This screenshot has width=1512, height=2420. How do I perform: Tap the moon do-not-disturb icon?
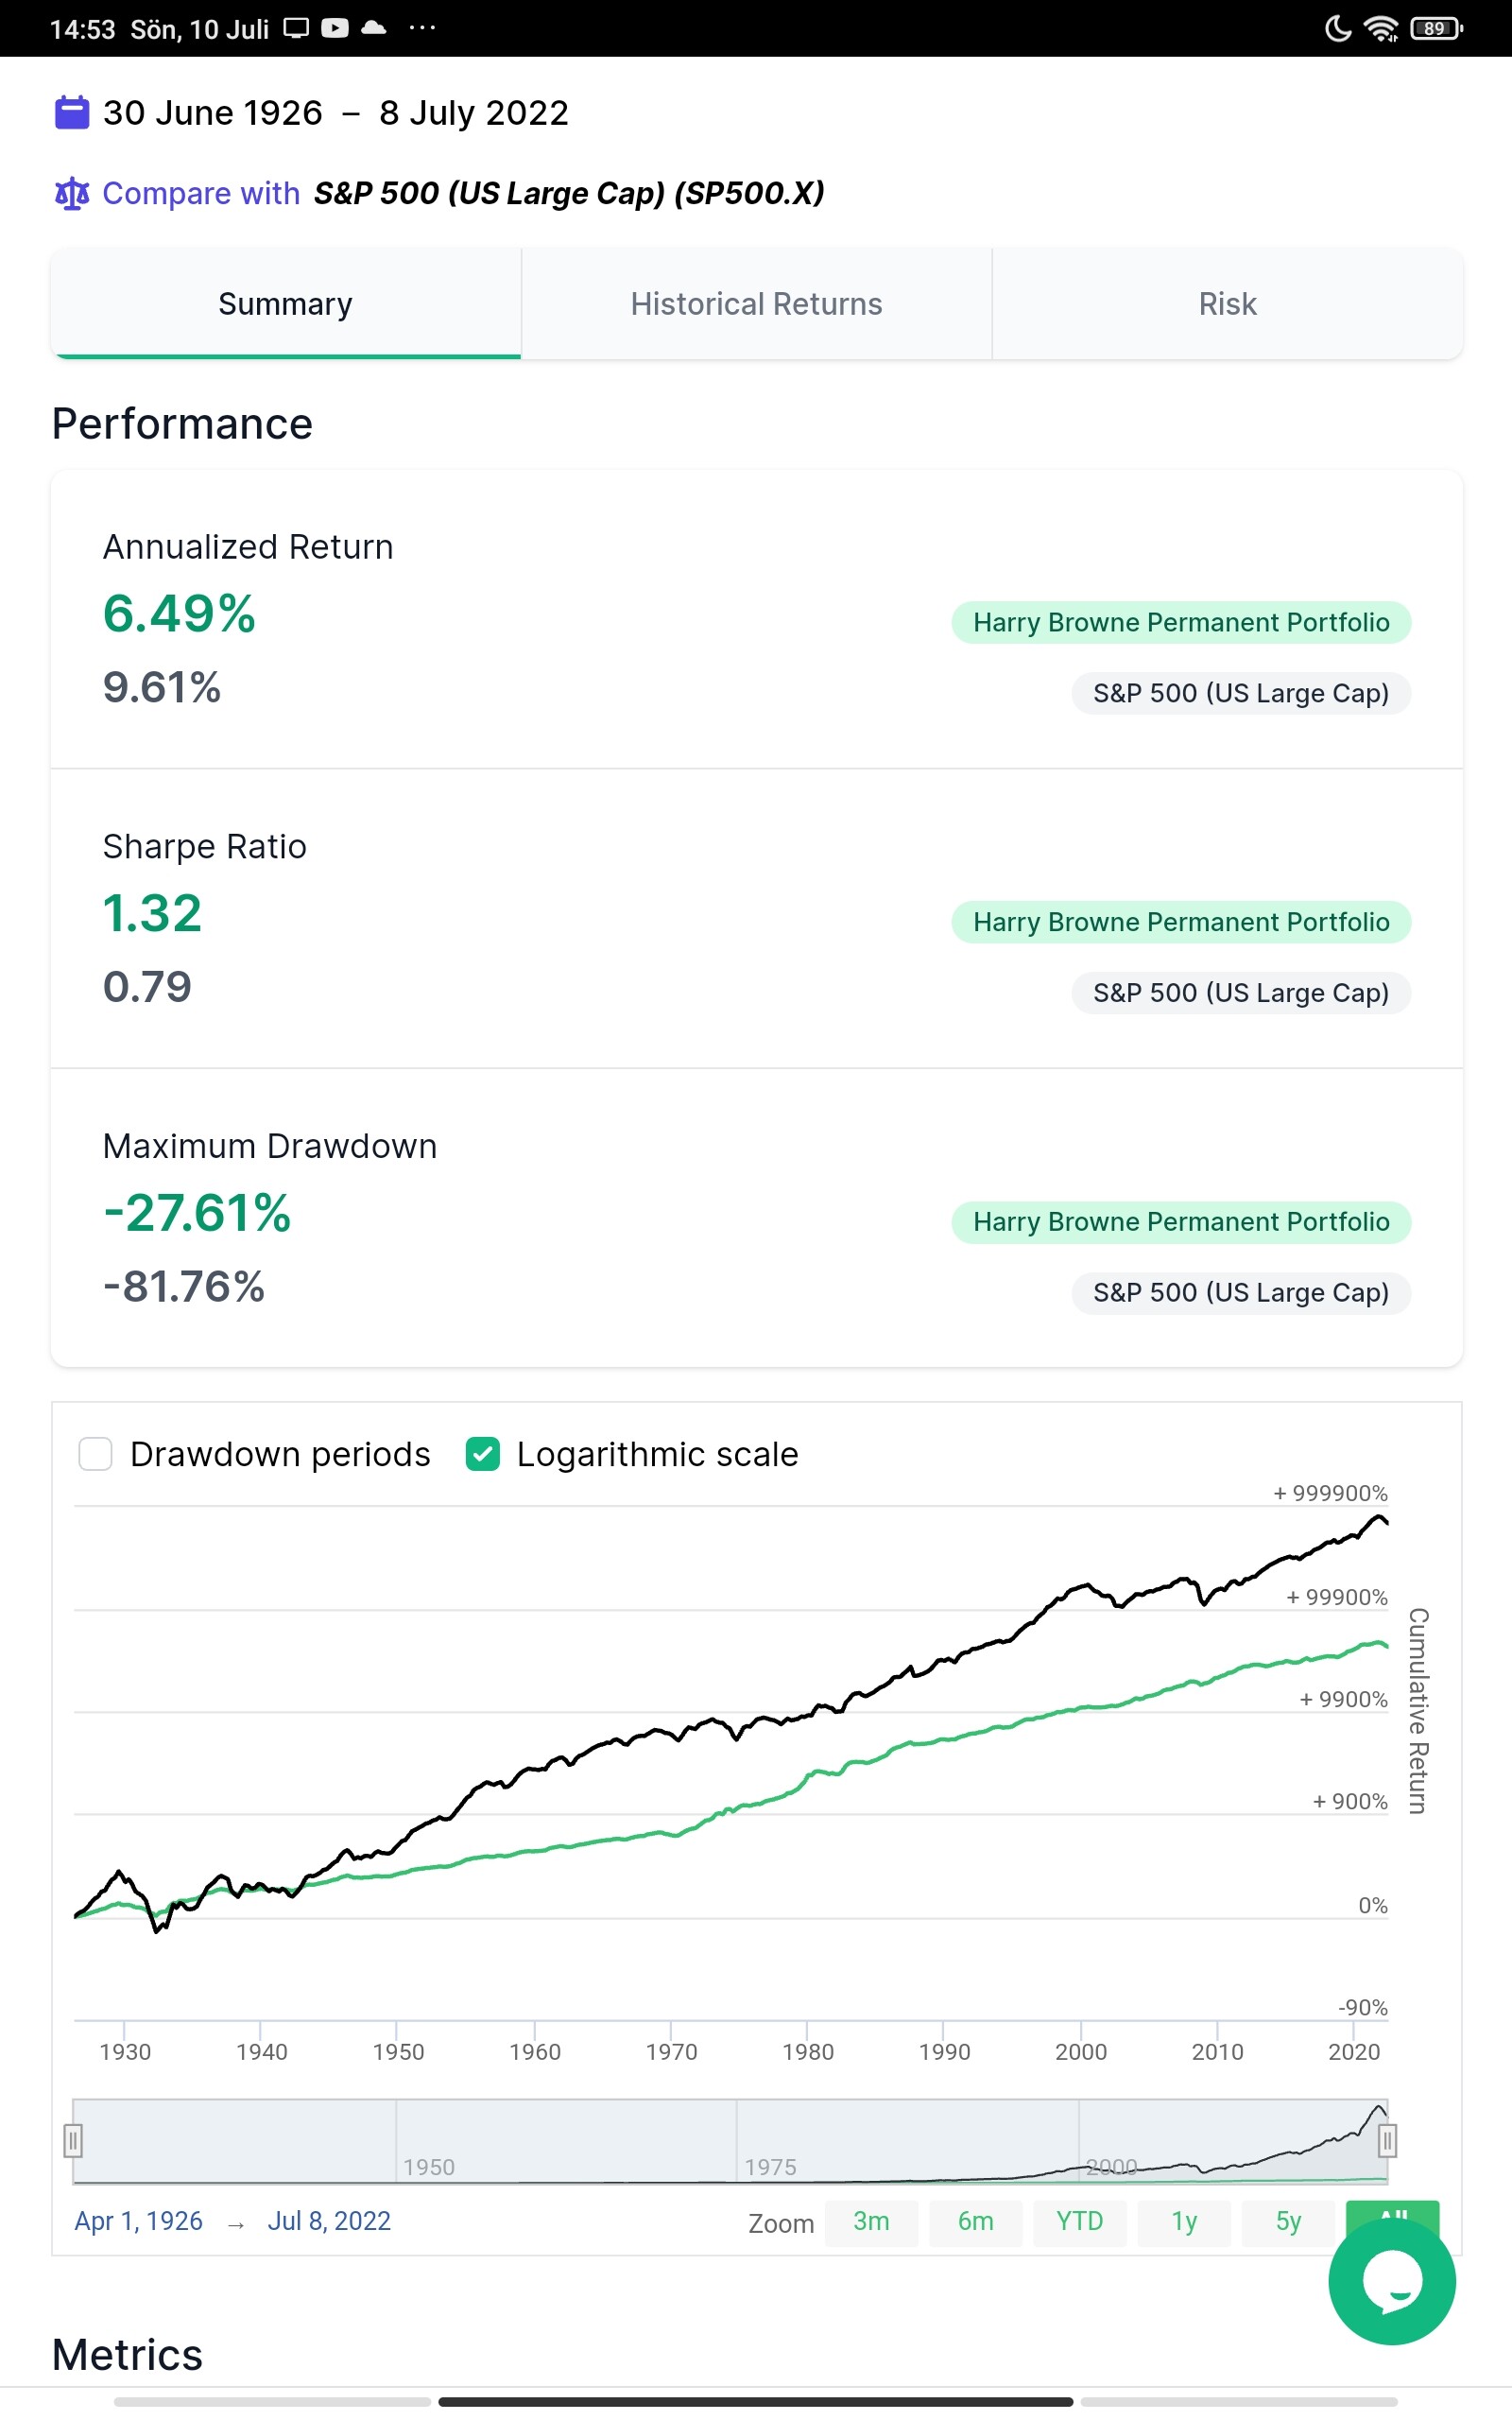pyautogui.click(x=1337, y=29)
